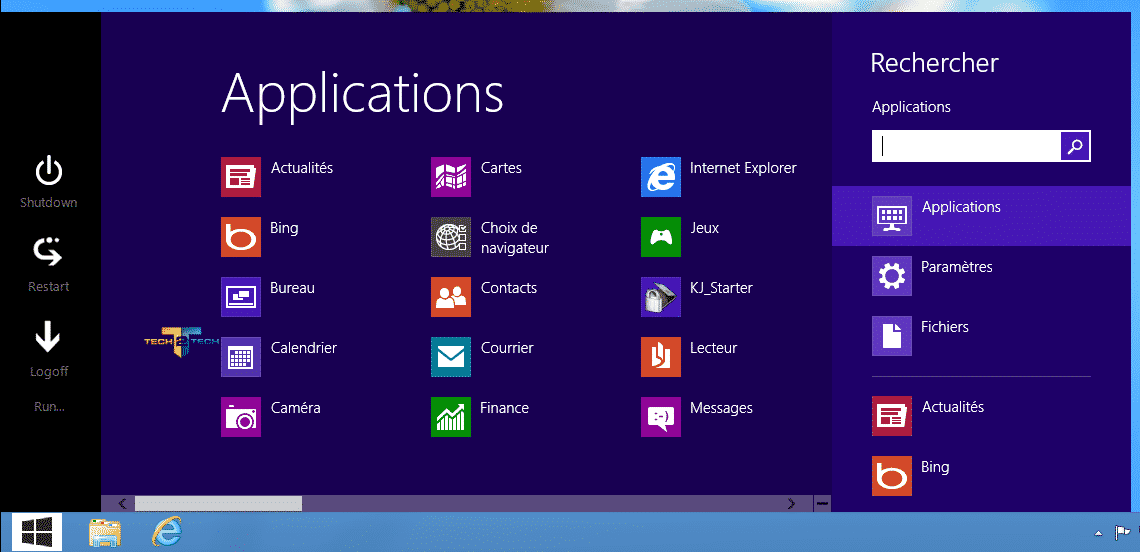Click the Logoff arrow icon
Screen dimensions: 1140x552
(49, 337)
